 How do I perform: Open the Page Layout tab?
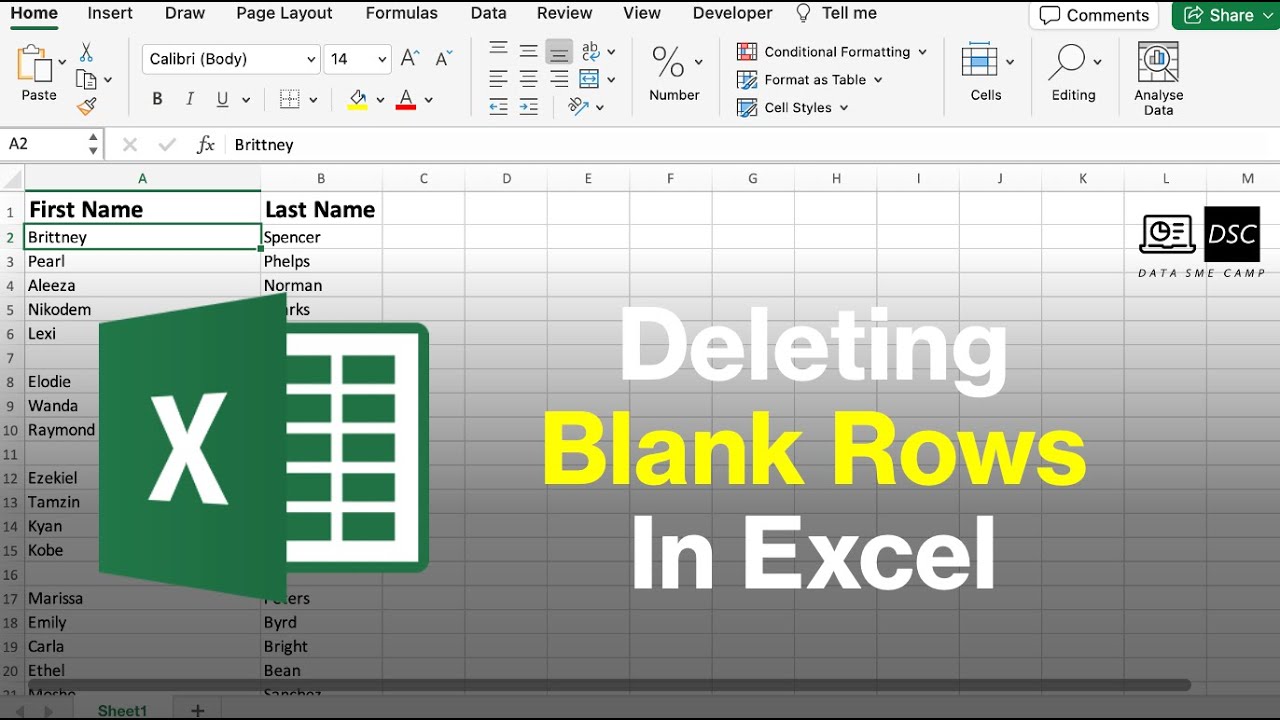(x=285, y=13)
